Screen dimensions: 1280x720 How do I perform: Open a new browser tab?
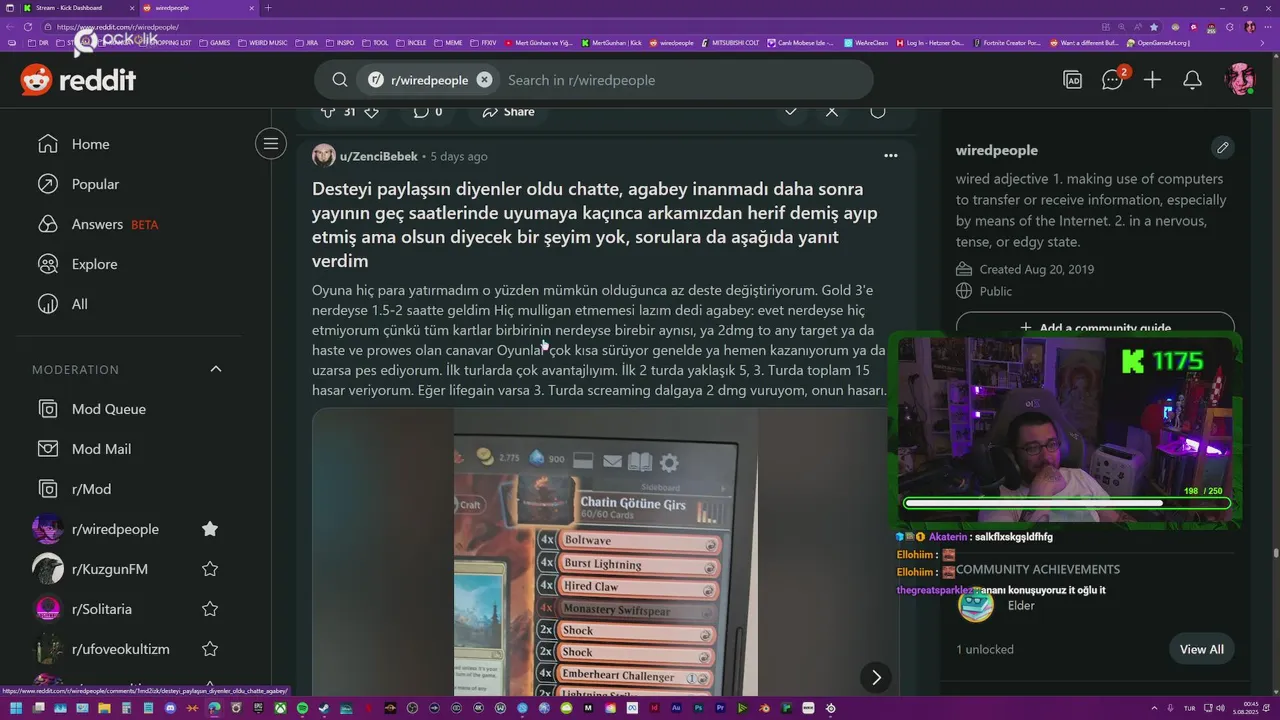(267, 8)
